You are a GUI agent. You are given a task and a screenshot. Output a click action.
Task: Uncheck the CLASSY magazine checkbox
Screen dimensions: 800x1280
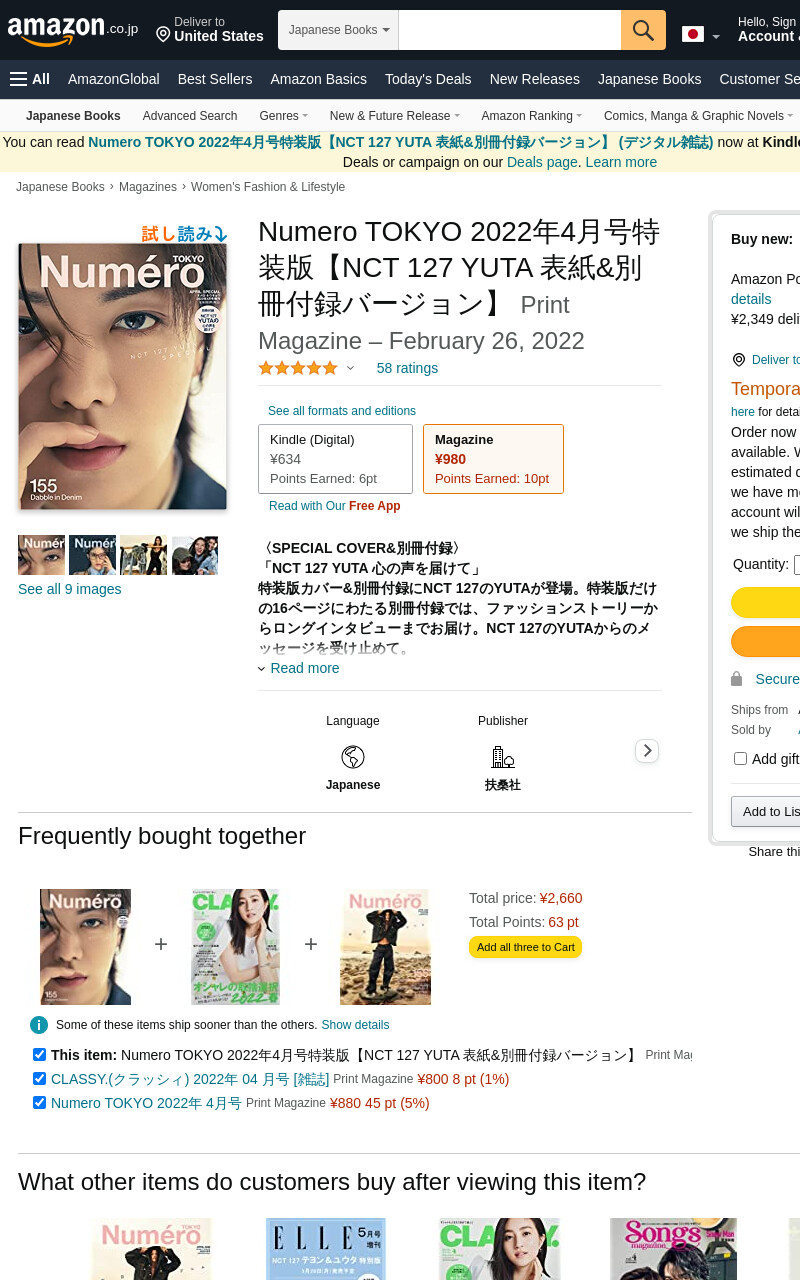coord(39,1078)
